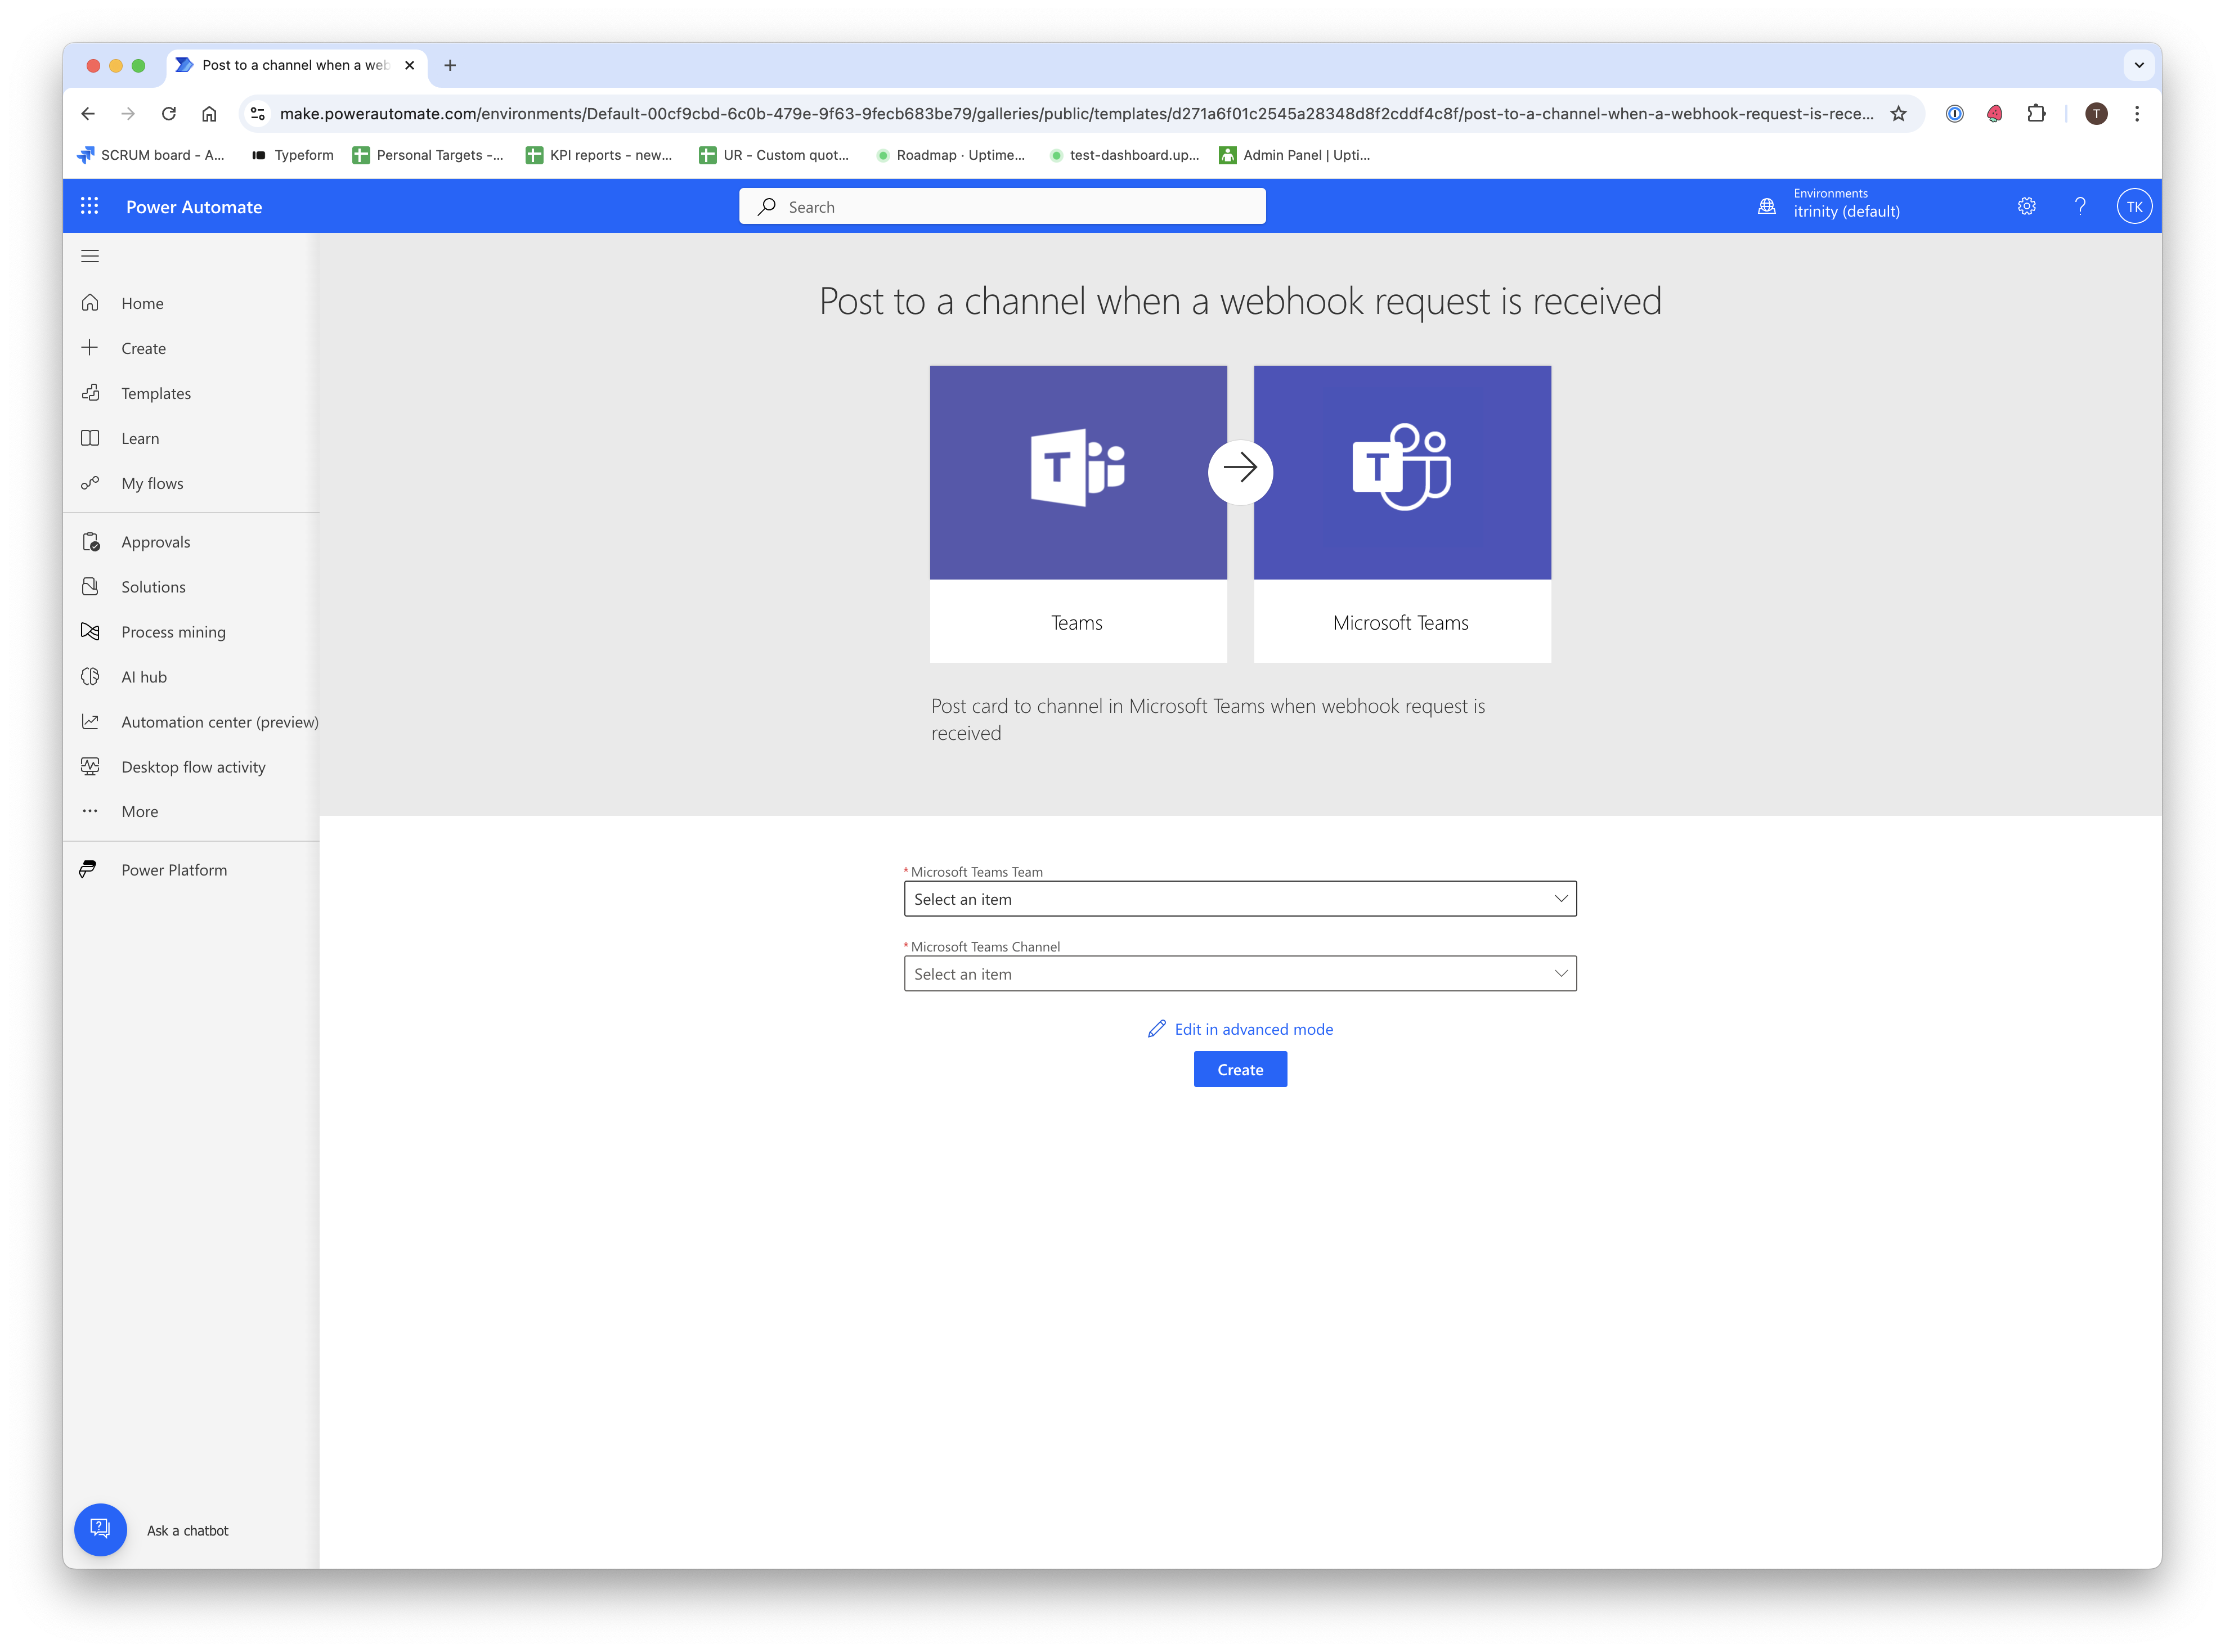
Task: Open the Chrome three-dot menu
Action: (2137, 114)
